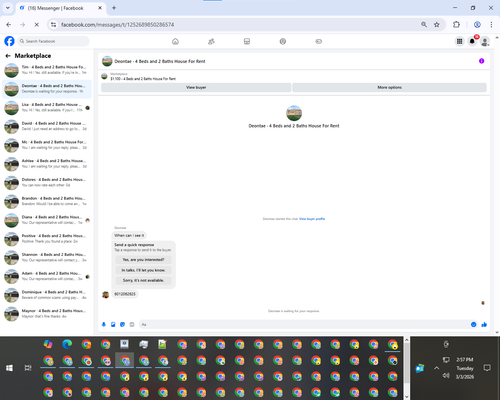The height and width of the screenshot is (400, 500).
Task: Choose a sticker icon in composer
Action: coord(122,324)
